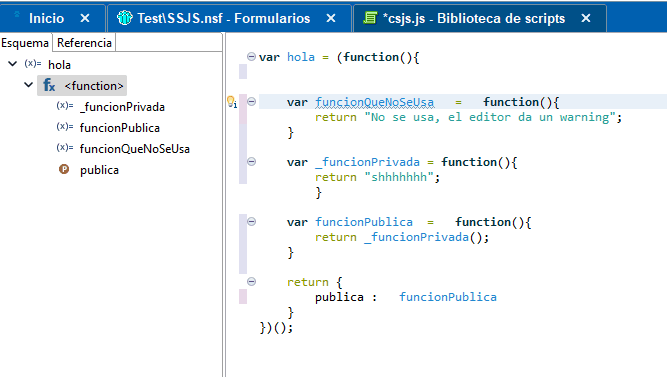Fold the funcionQueNoSeUsa function block

251,101
